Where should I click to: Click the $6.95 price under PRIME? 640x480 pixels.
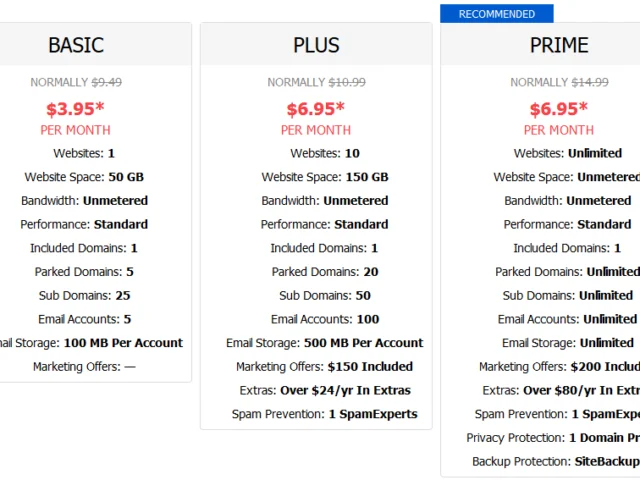tap(559, 109)
